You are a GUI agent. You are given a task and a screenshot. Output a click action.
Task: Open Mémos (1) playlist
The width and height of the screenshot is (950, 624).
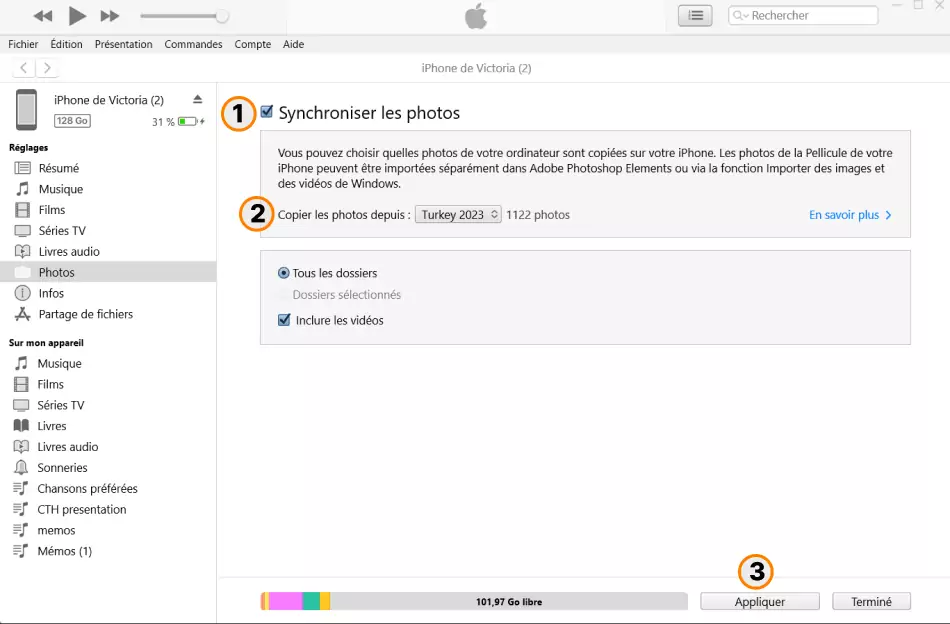(64, 551)
